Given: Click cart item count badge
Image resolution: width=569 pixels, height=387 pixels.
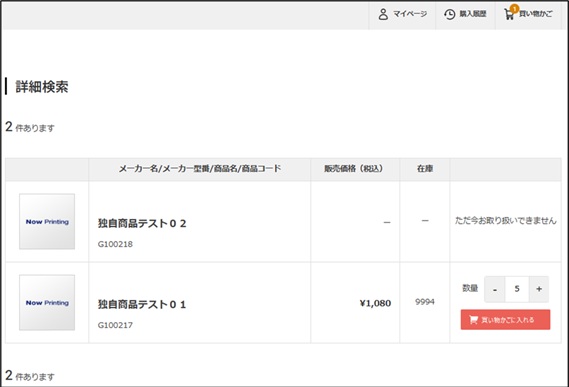Looking at the screenshot, I should [514, 9].
